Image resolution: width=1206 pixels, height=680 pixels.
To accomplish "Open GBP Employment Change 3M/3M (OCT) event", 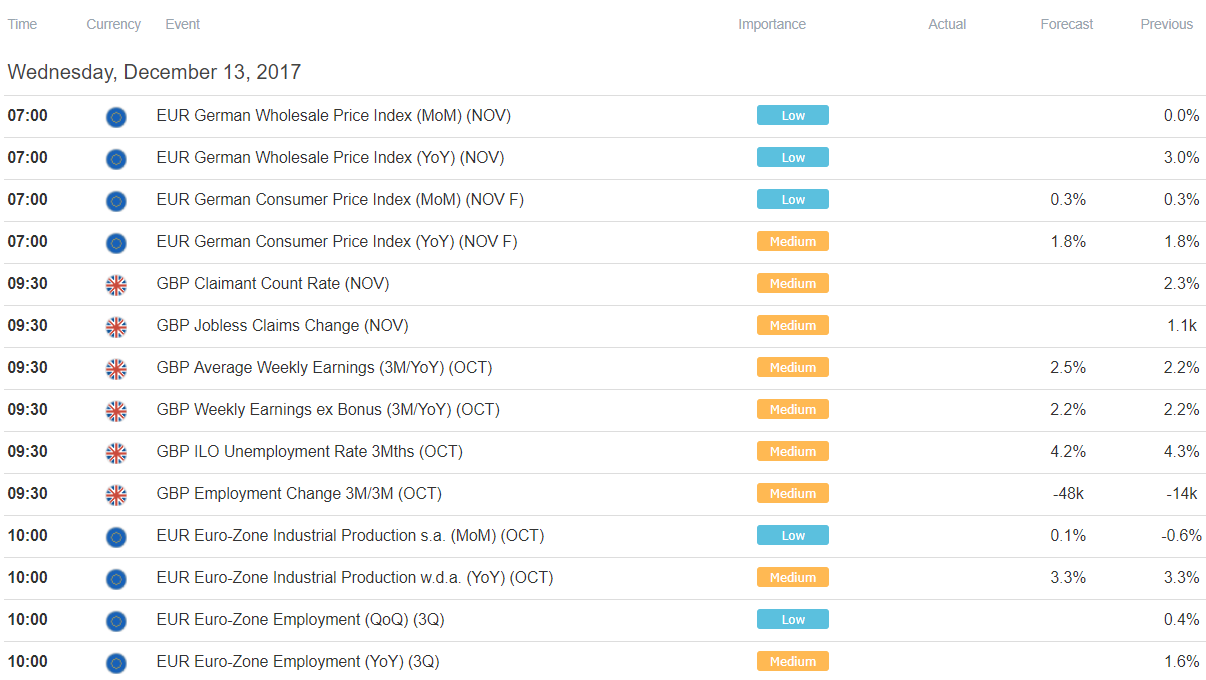I will tap(299, 494).
